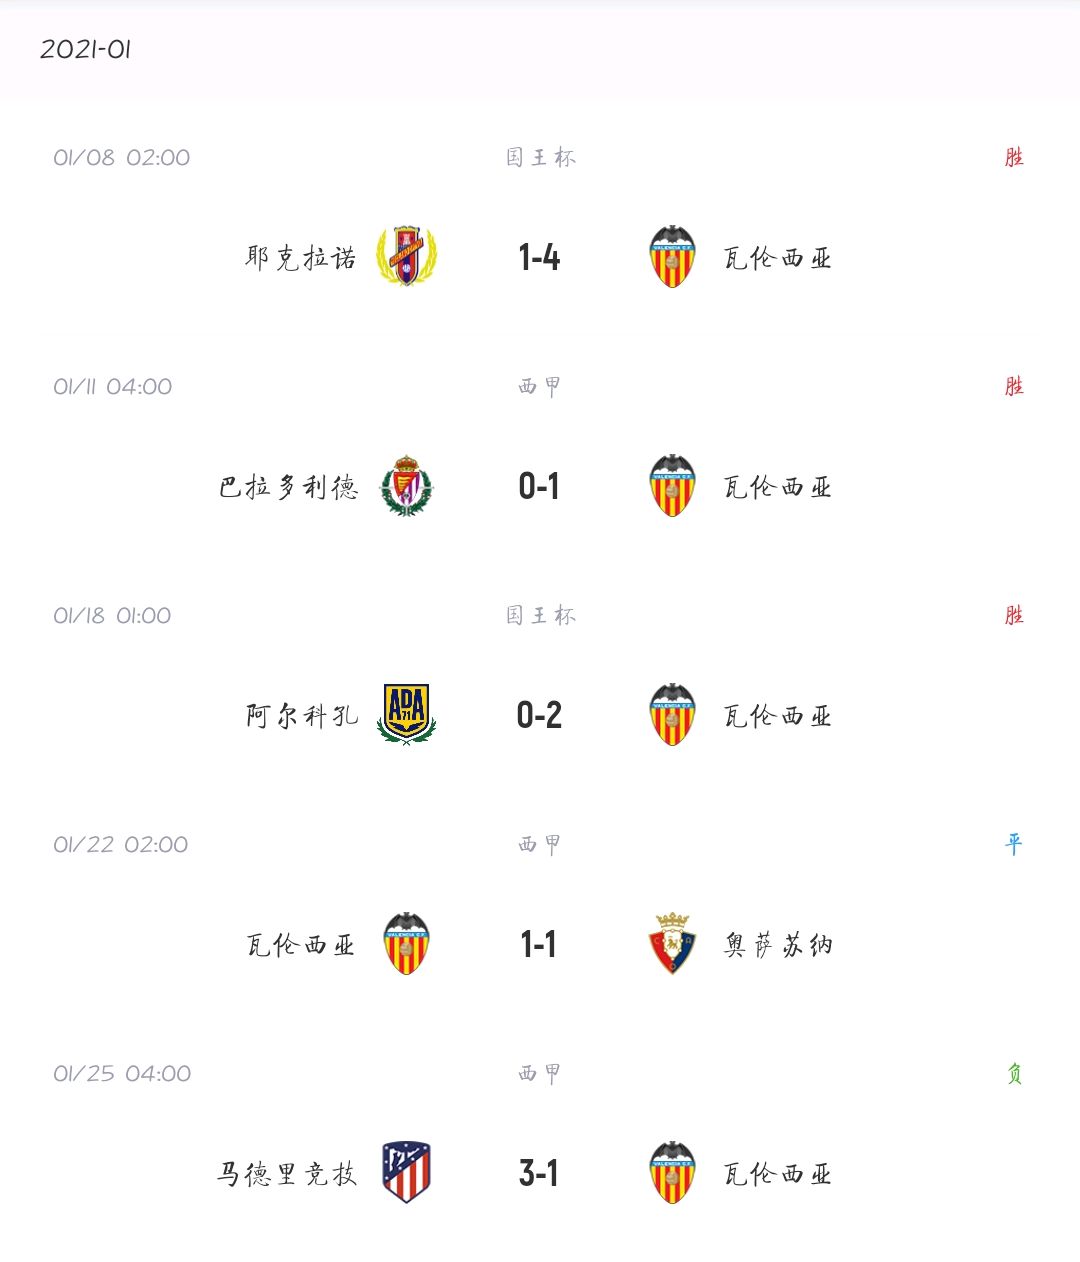Tap the blue 平 result label

pos(1014,845)
